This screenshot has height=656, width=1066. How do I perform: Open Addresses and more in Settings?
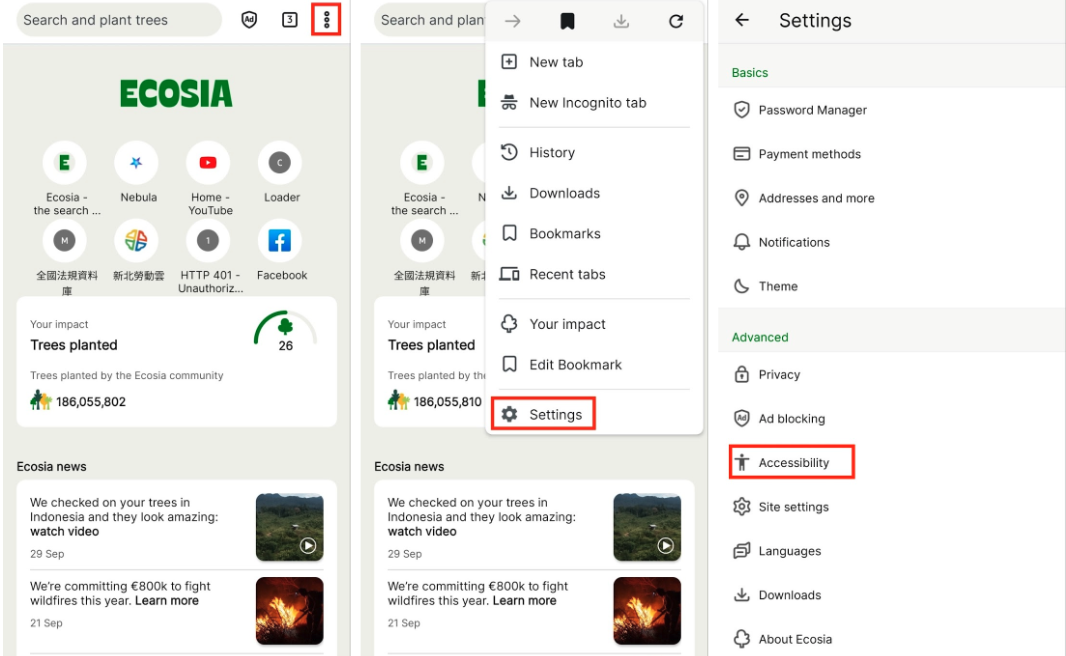click(892, 198)
